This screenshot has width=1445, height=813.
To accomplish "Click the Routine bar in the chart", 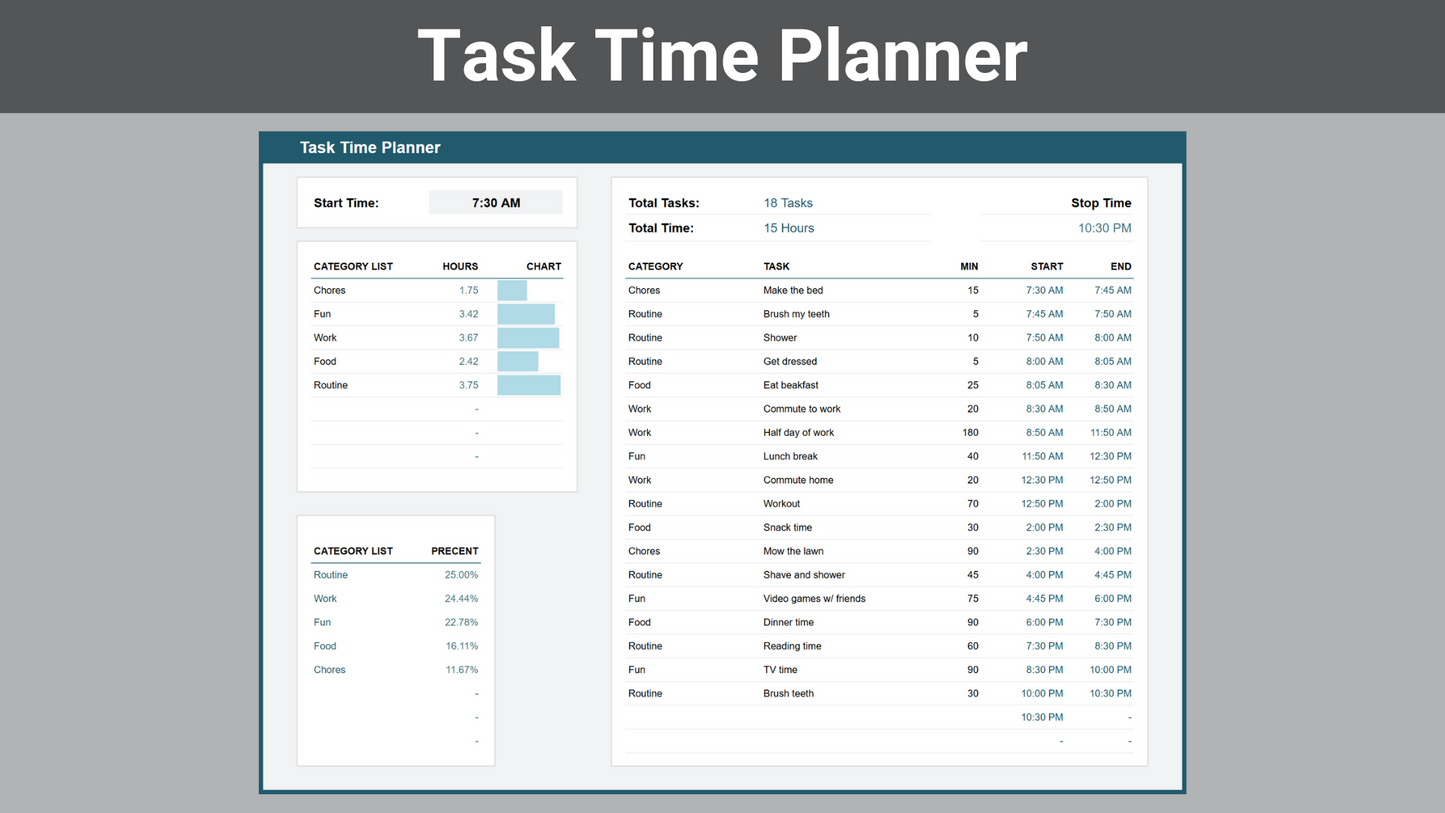I will (x=529, y=385).
